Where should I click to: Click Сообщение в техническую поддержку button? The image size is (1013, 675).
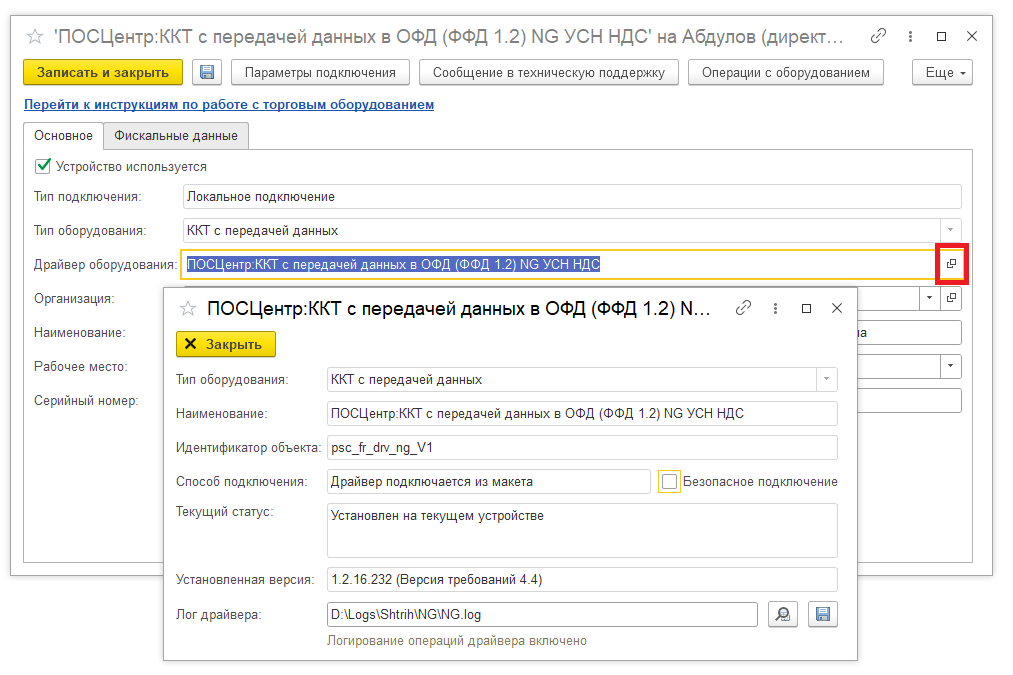pos(548,72)
